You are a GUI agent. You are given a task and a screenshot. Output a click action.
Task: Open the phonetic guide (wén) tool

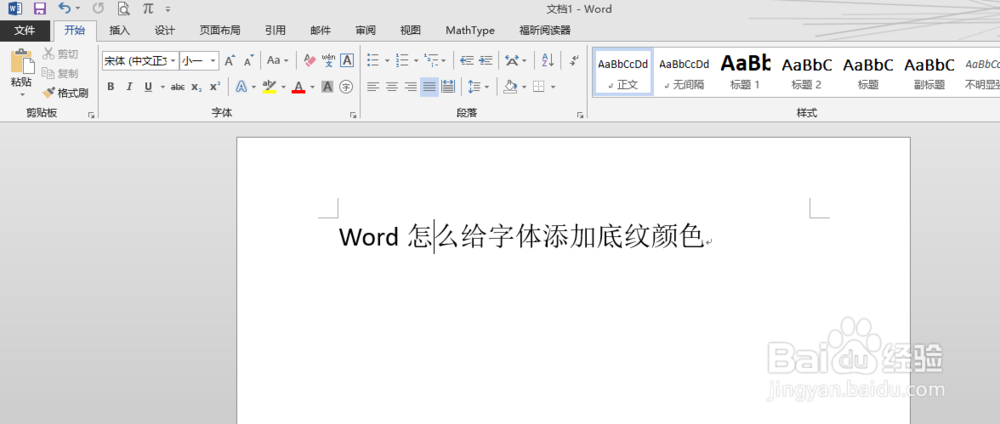click(328, 61)
